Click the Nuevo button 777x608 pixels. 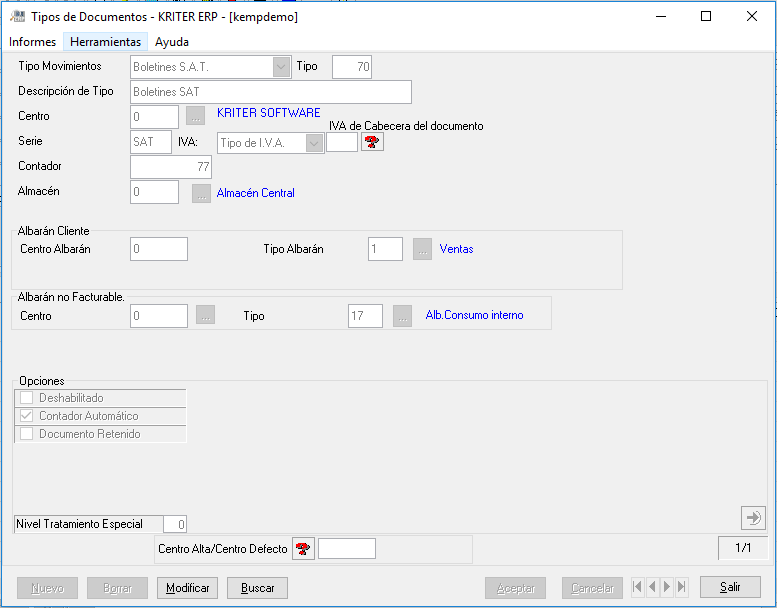(48, 588)
